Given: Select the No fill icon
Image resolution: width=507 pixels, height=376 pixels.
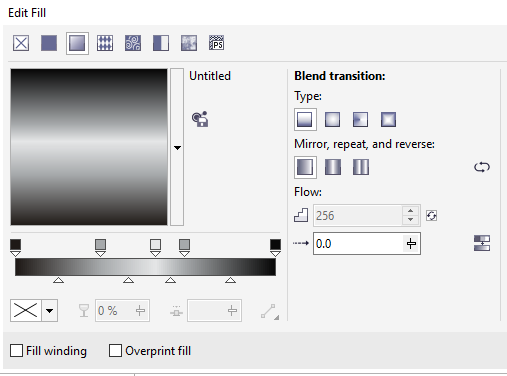Looking at the screenshot, I should (21, 43).
